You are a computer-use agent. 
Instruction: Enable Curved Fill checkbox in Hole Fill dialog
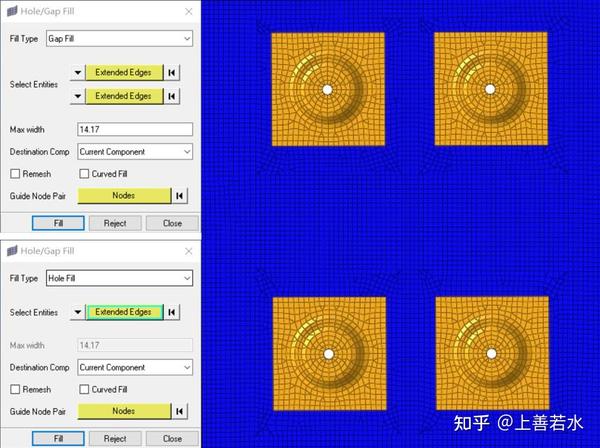coord(84,389)
